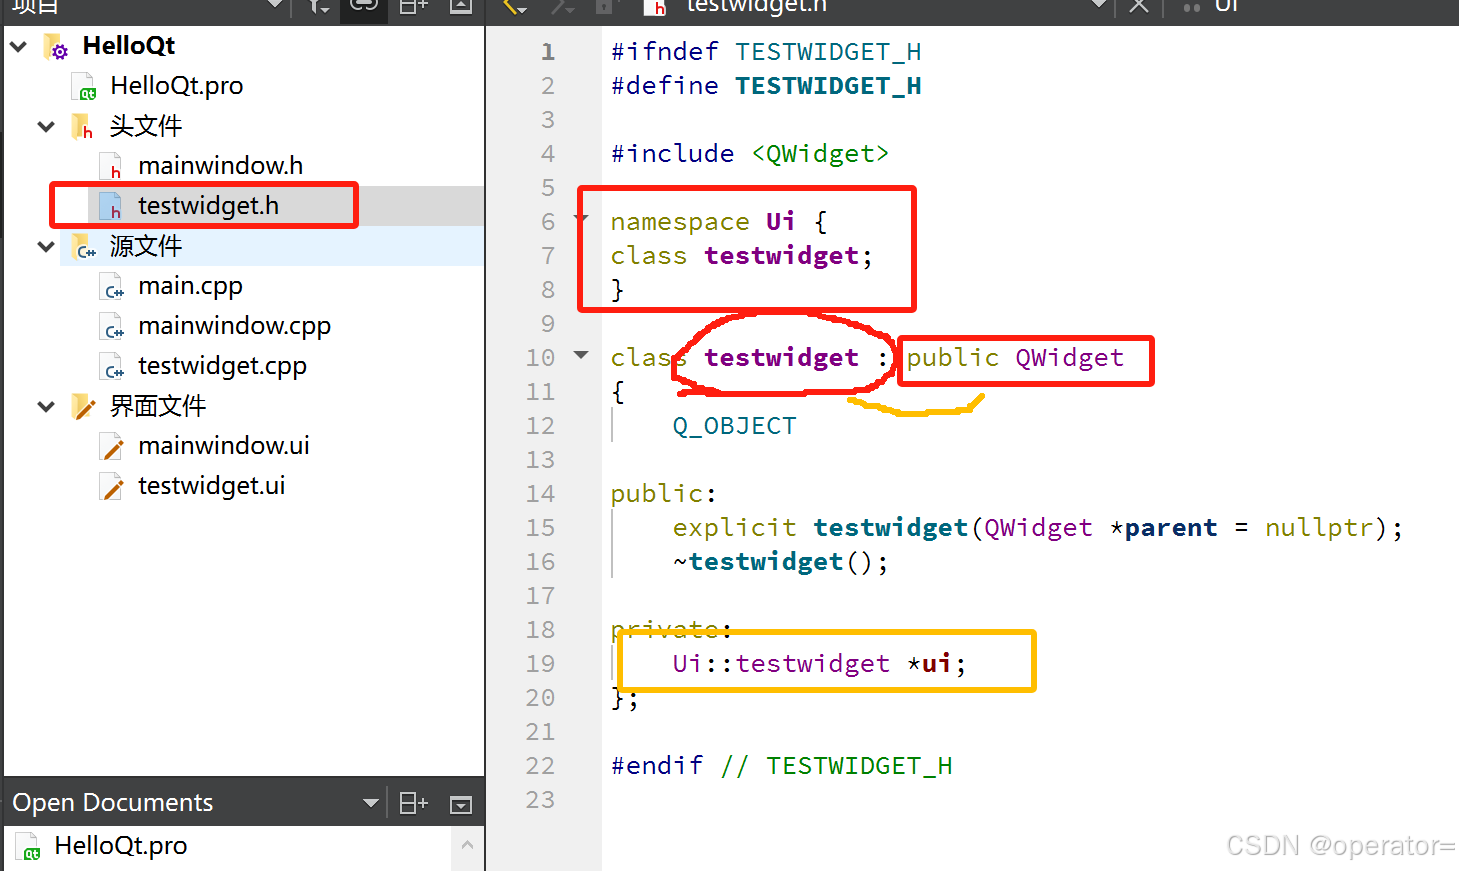Click the // TESTWIDGET_H comment

click(836, 766)
